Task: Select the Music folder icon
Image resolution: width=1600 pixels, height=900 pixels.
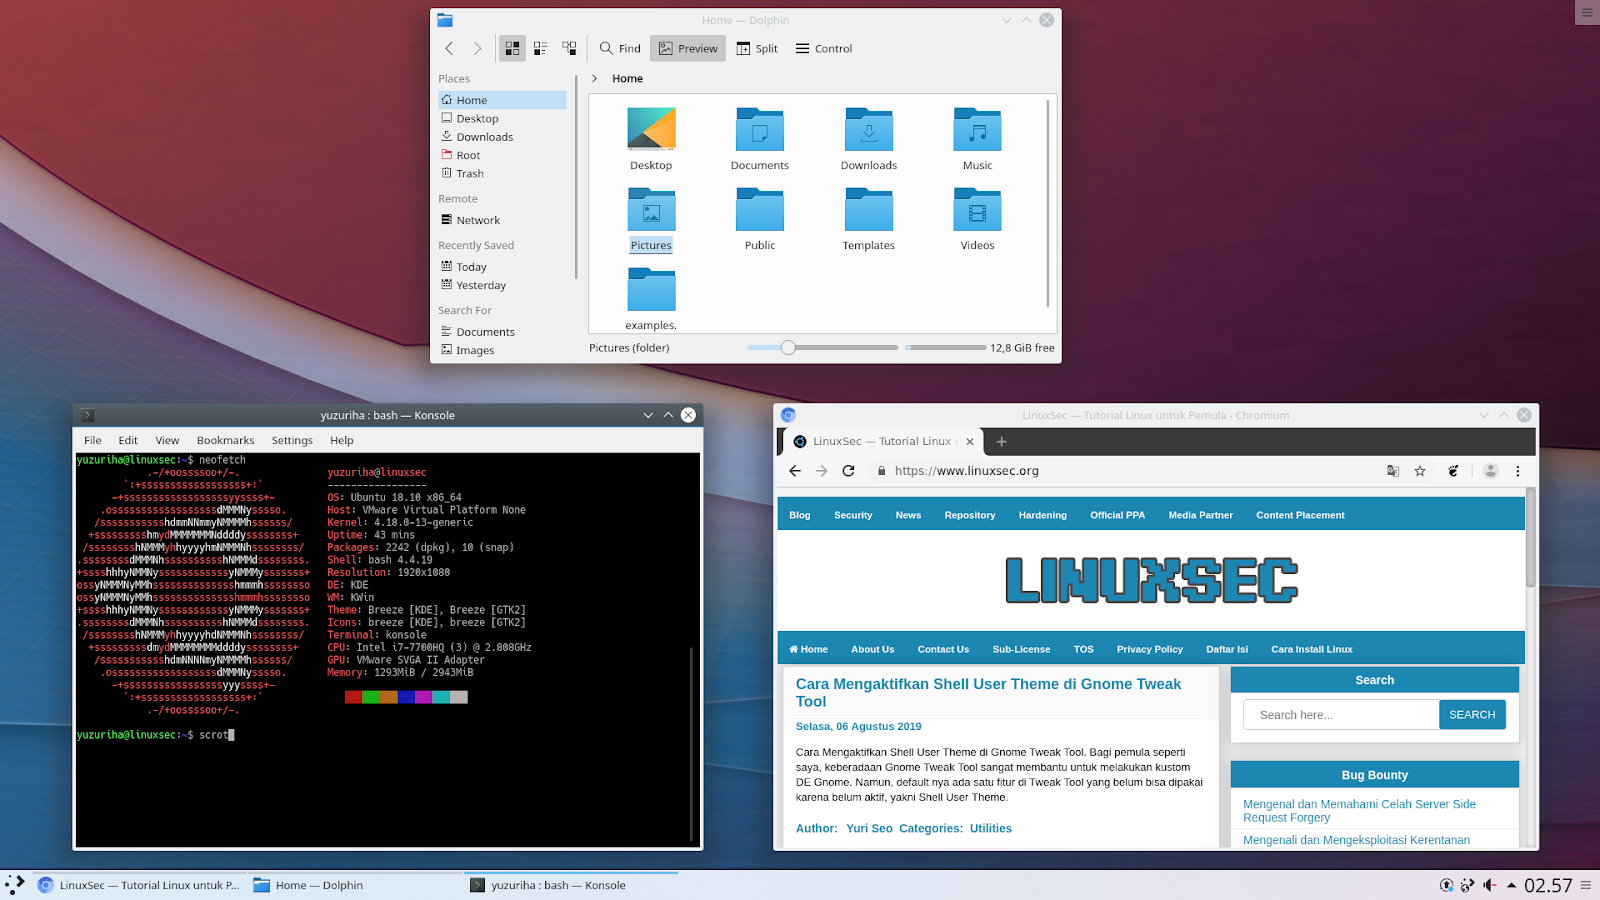Action: [978, 130]
